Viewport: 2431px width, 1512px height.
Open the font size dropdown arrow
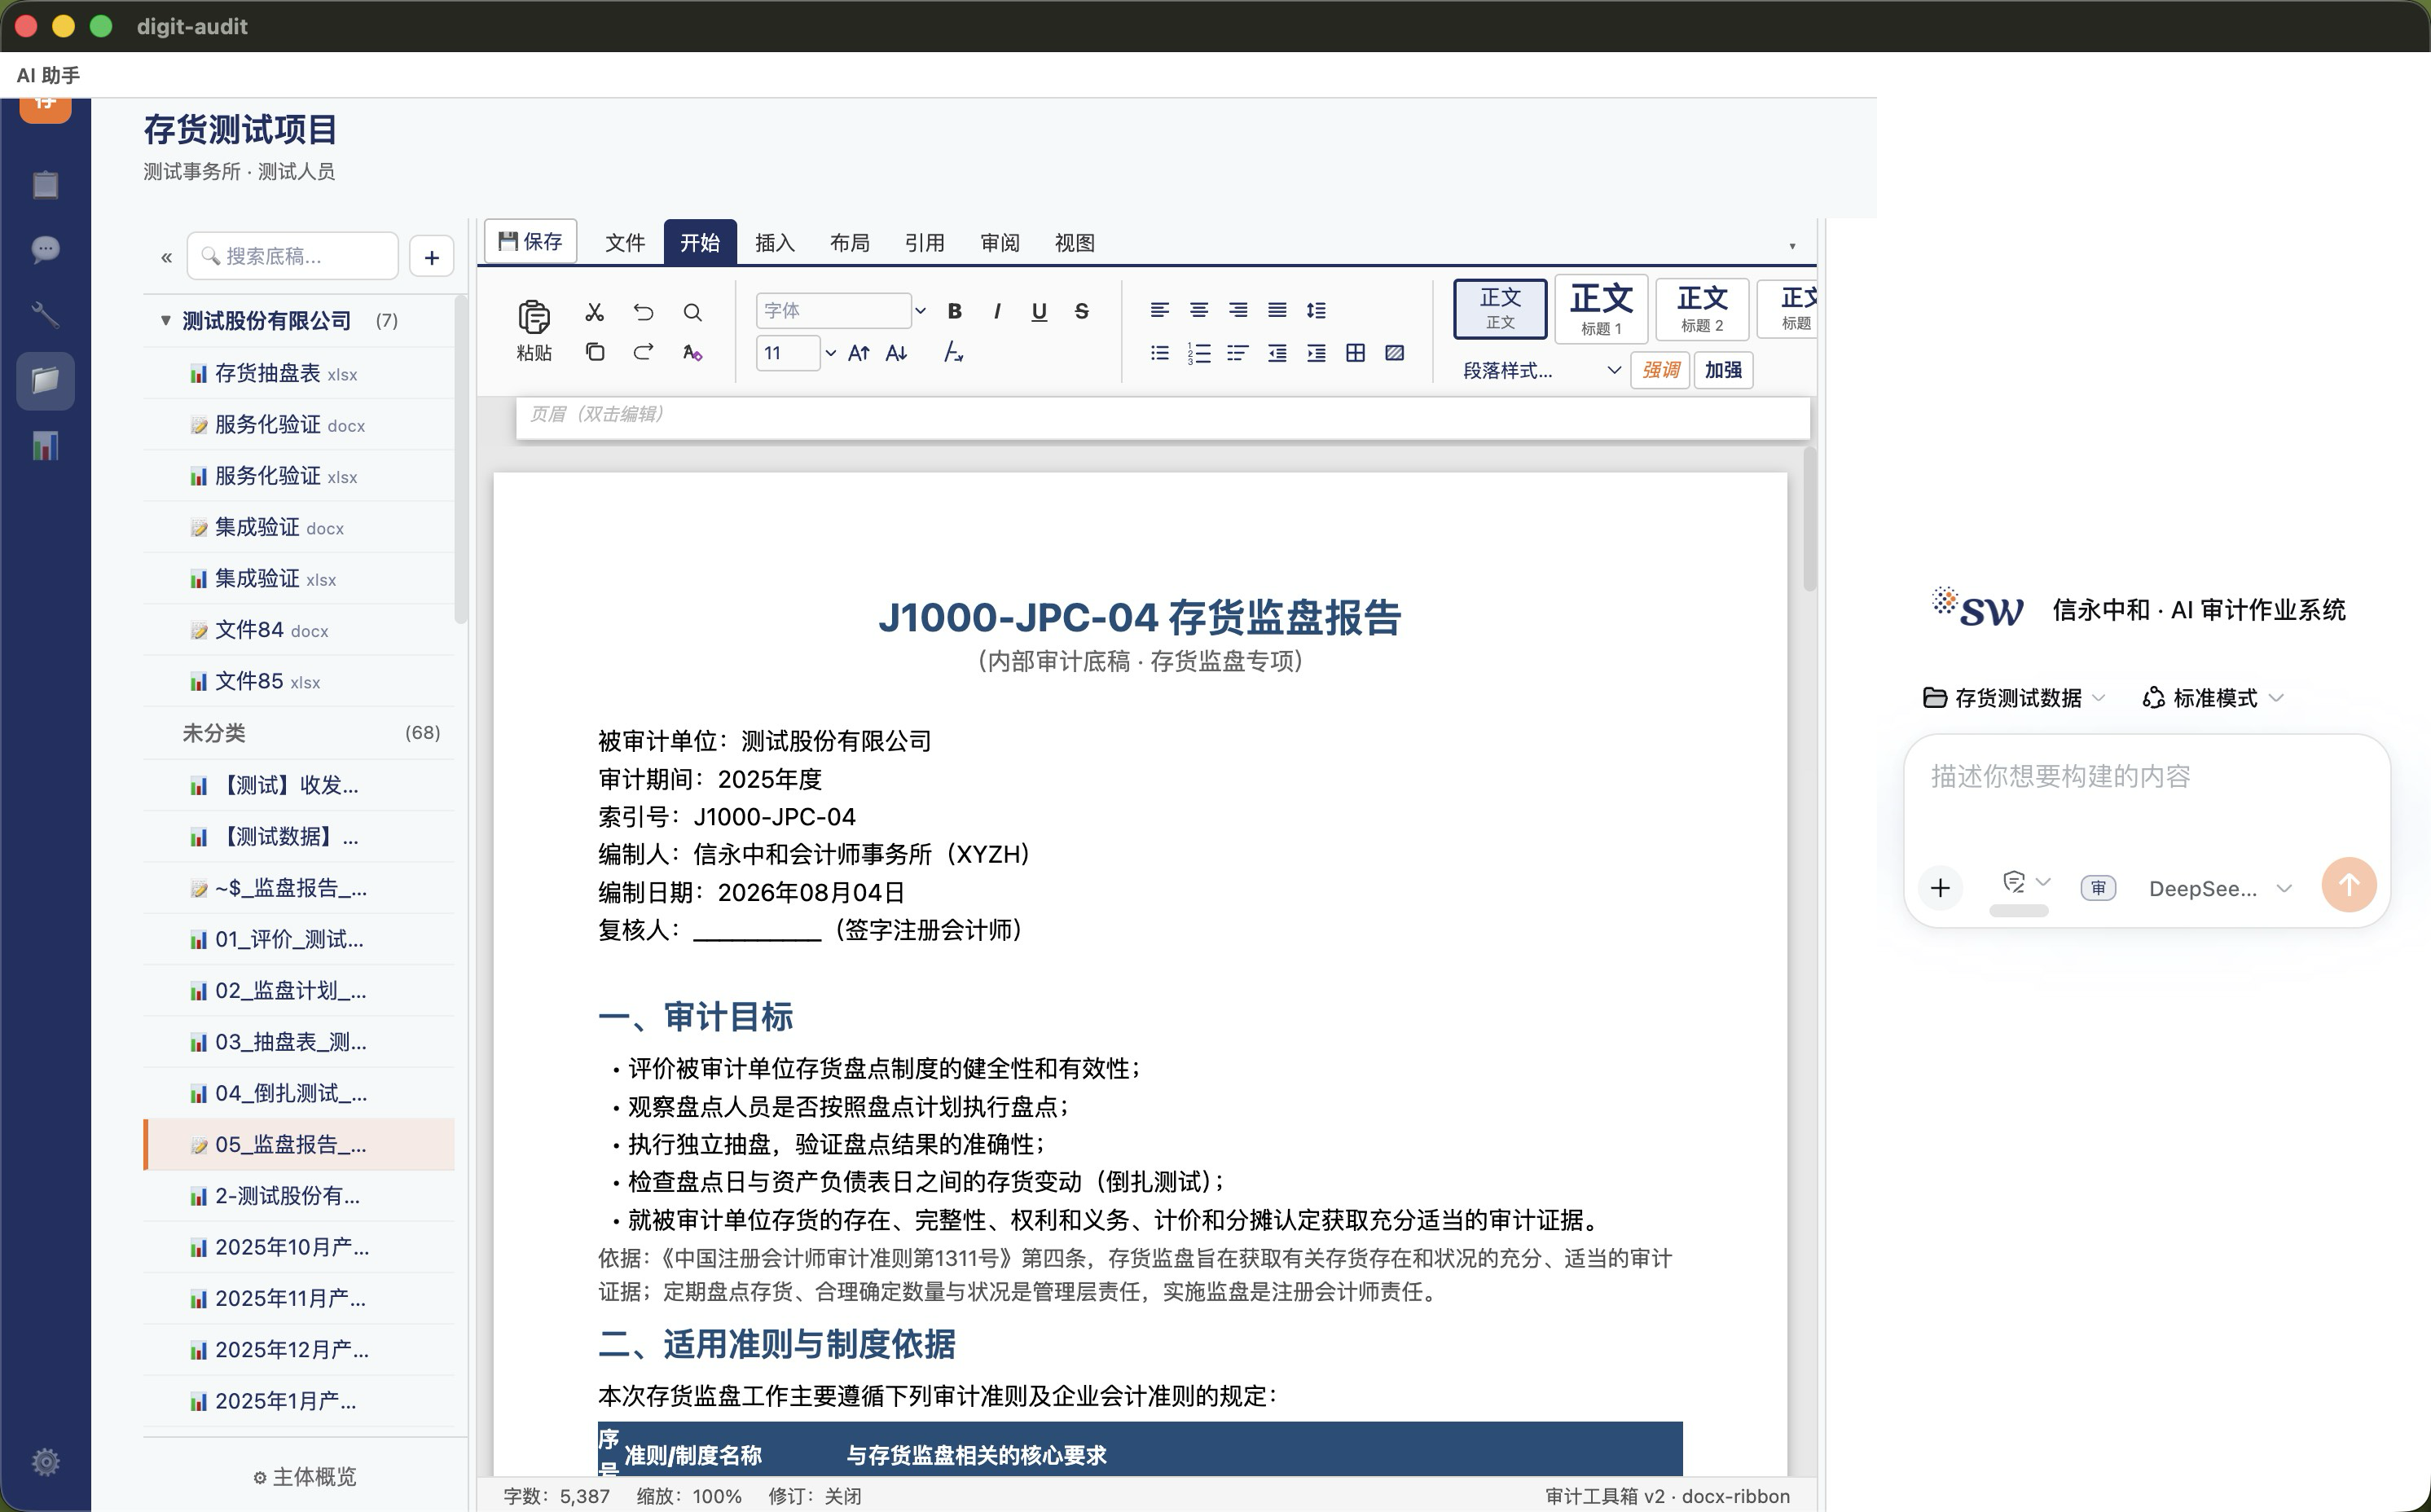tap(830, 353)
